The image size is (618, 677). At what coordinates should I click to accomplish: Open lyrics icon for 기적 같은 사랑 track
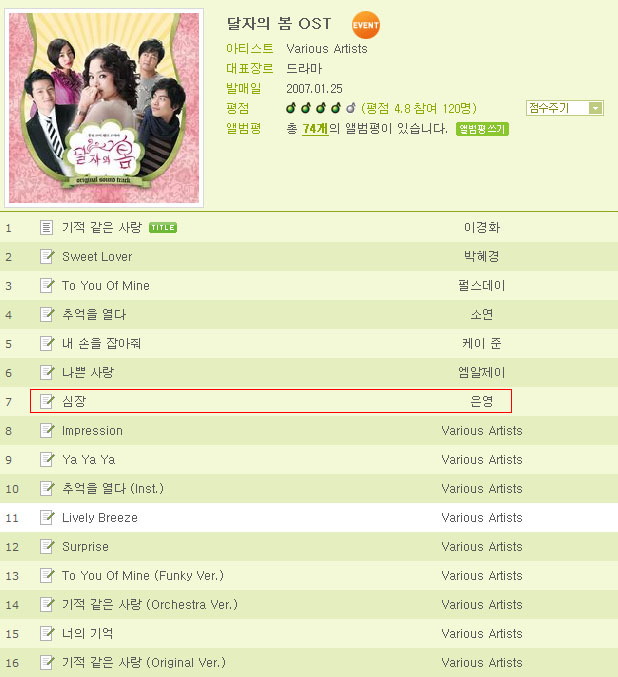(x=46, y=227)
